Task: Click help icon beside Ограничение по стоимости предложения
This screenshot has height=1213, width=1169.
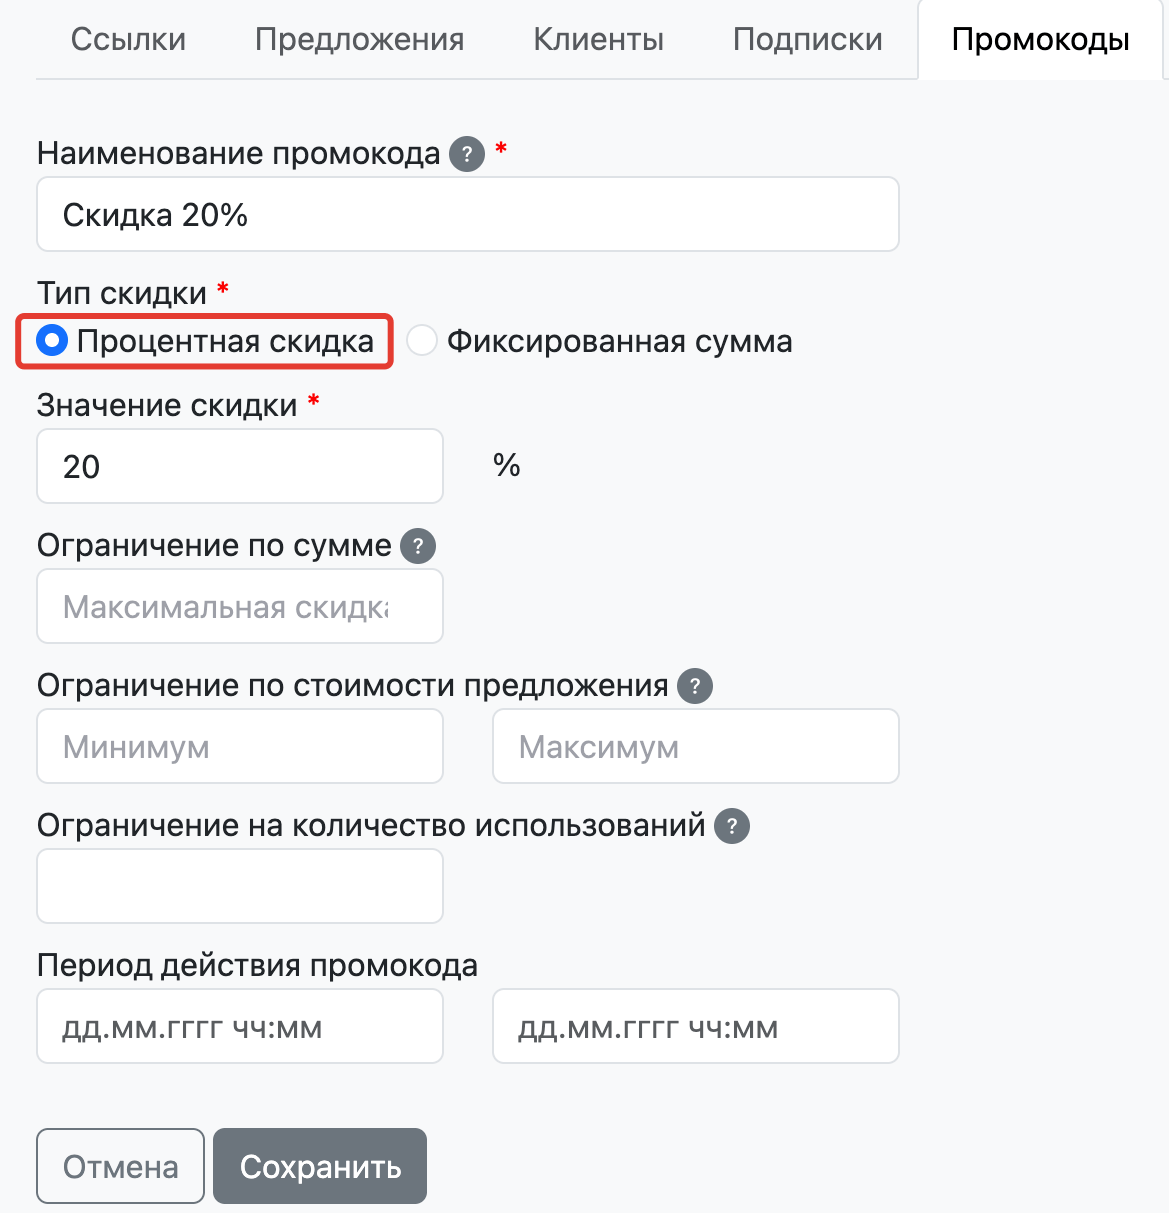Action: 695,687
